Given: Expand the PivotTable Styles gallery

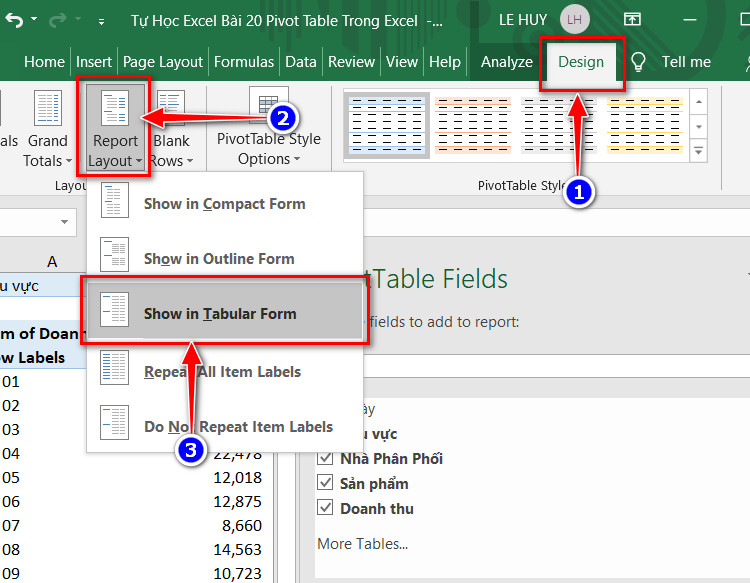Looking at the screenshot, I should click(x=699, y=151).
